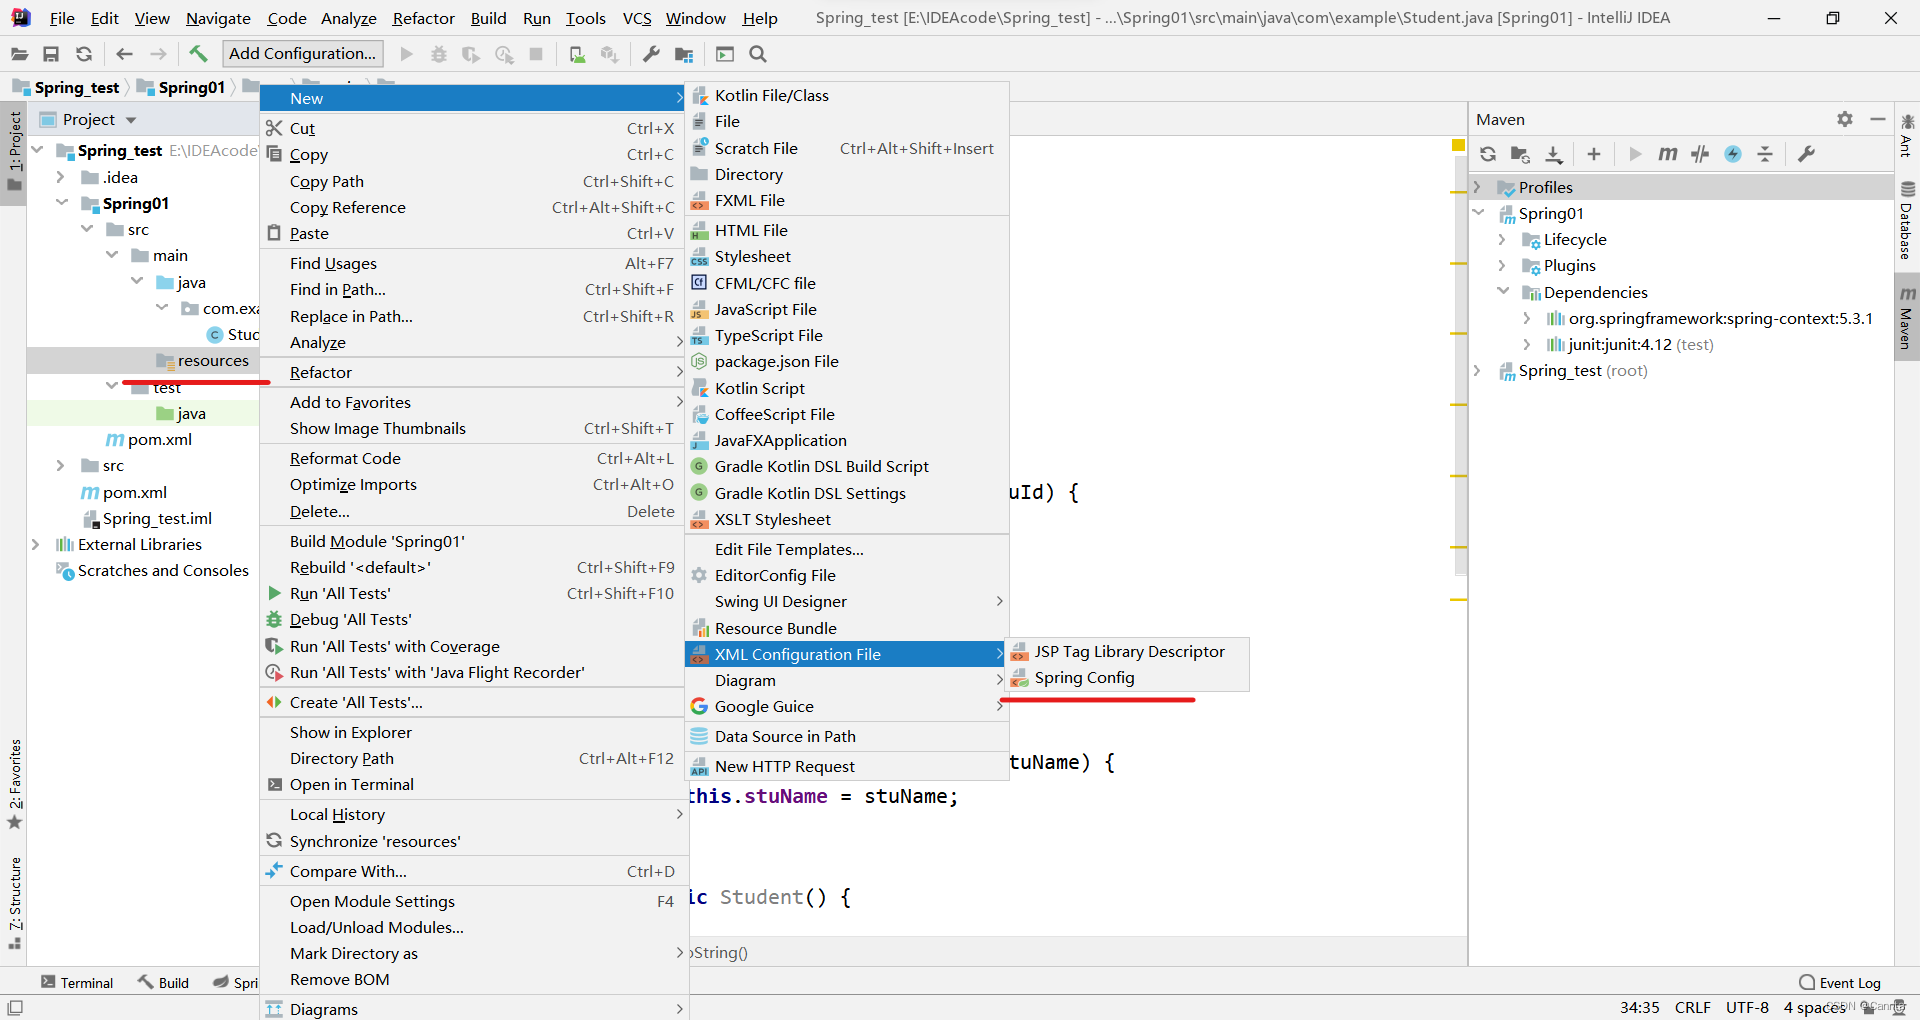Open Maven panel gear options

(1845, 119)
